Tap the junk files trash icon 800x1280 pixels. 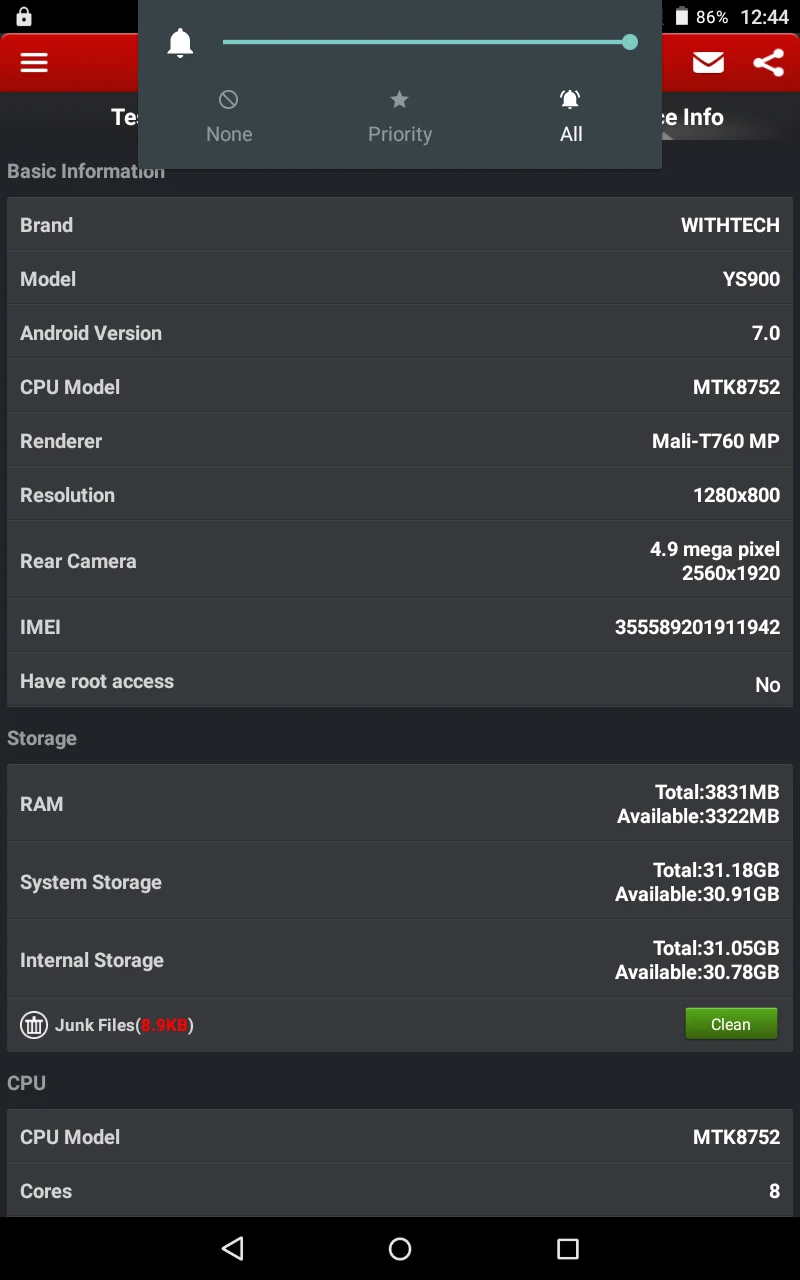point(34,1025)
